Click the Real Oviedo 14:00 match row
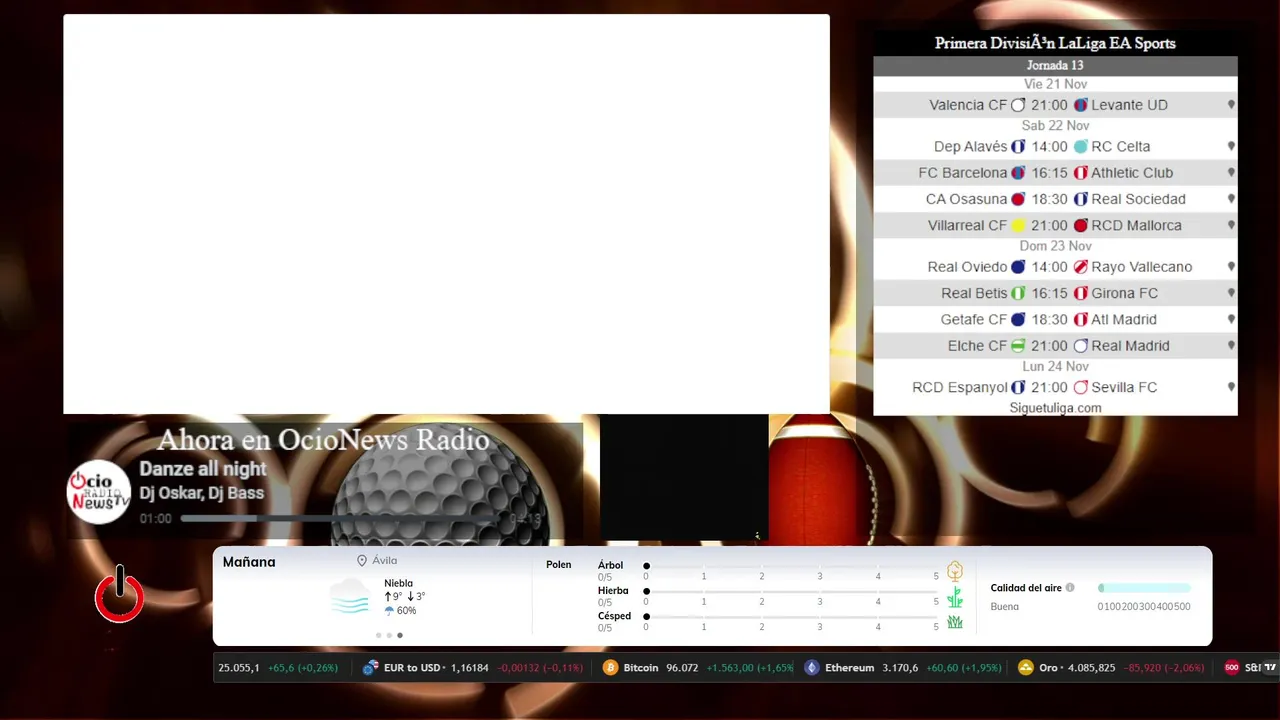This screenshot has height=720, width=1280. 1055,267
